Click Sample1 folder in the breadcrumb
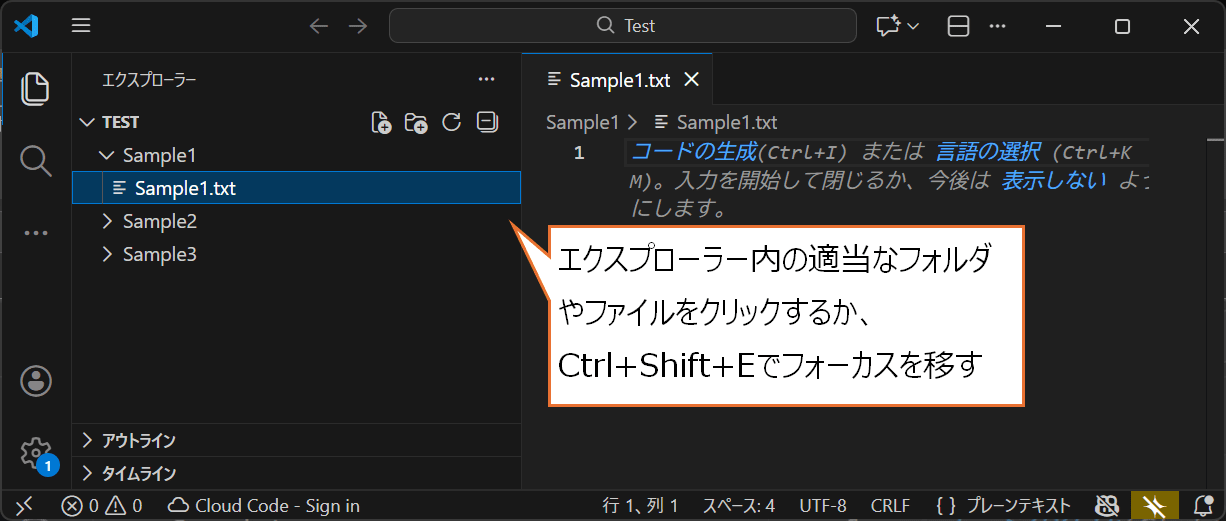 (x=583, y=122)
